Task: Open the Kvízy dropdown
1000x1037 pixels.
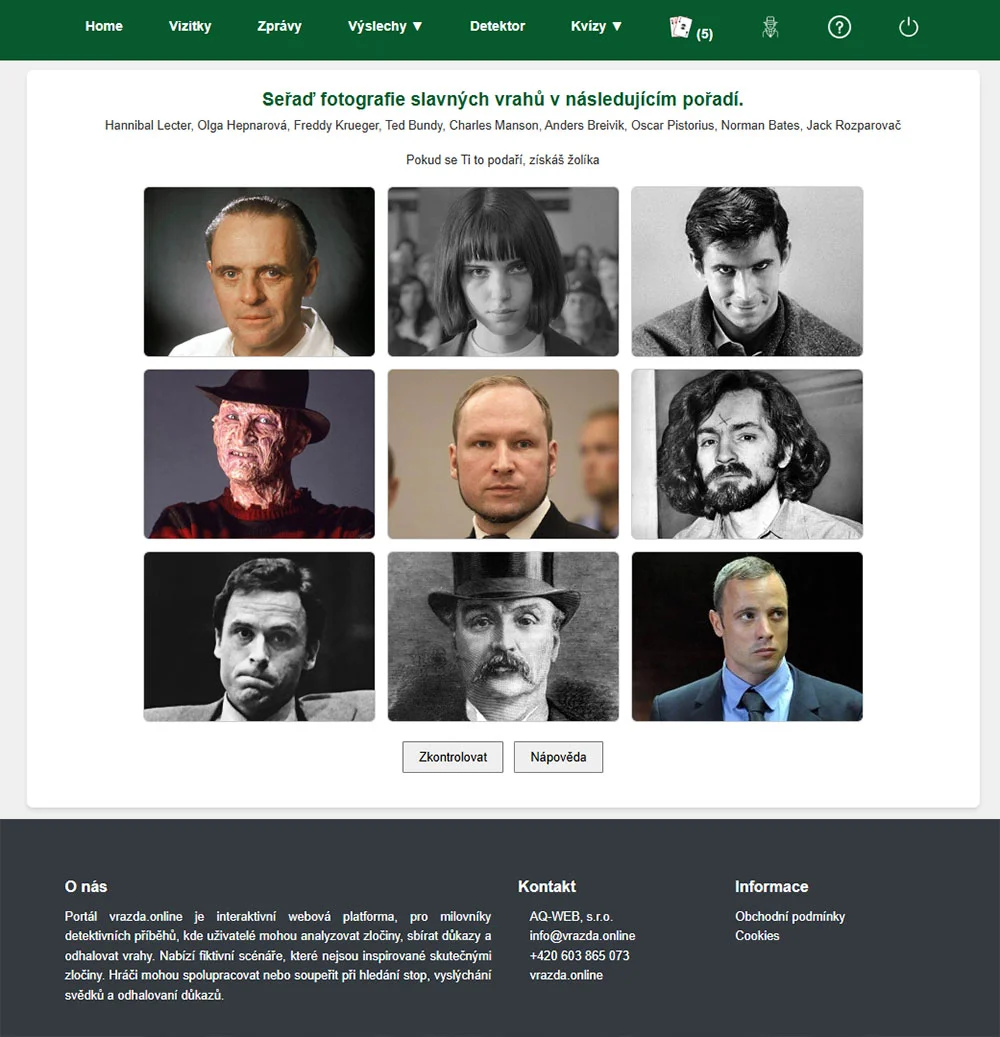Action: click(596, 26)
